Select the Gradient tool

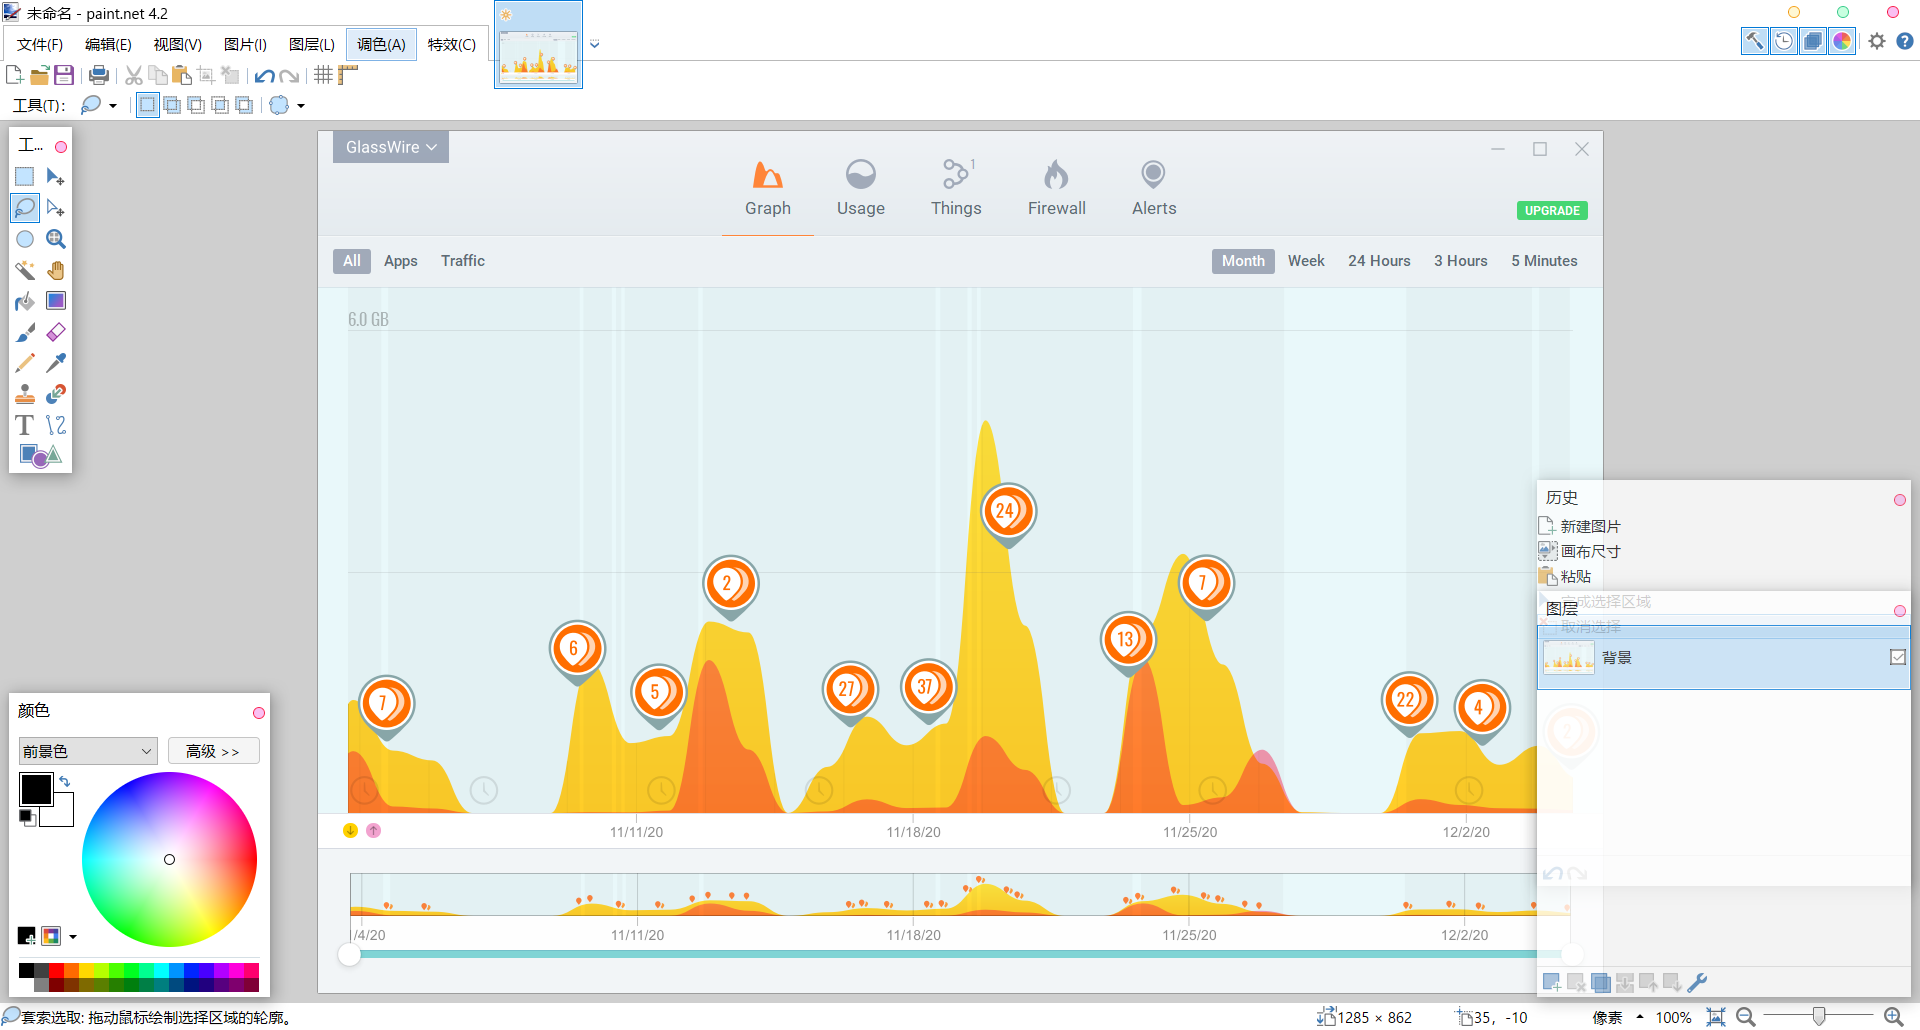click(56, 301)
